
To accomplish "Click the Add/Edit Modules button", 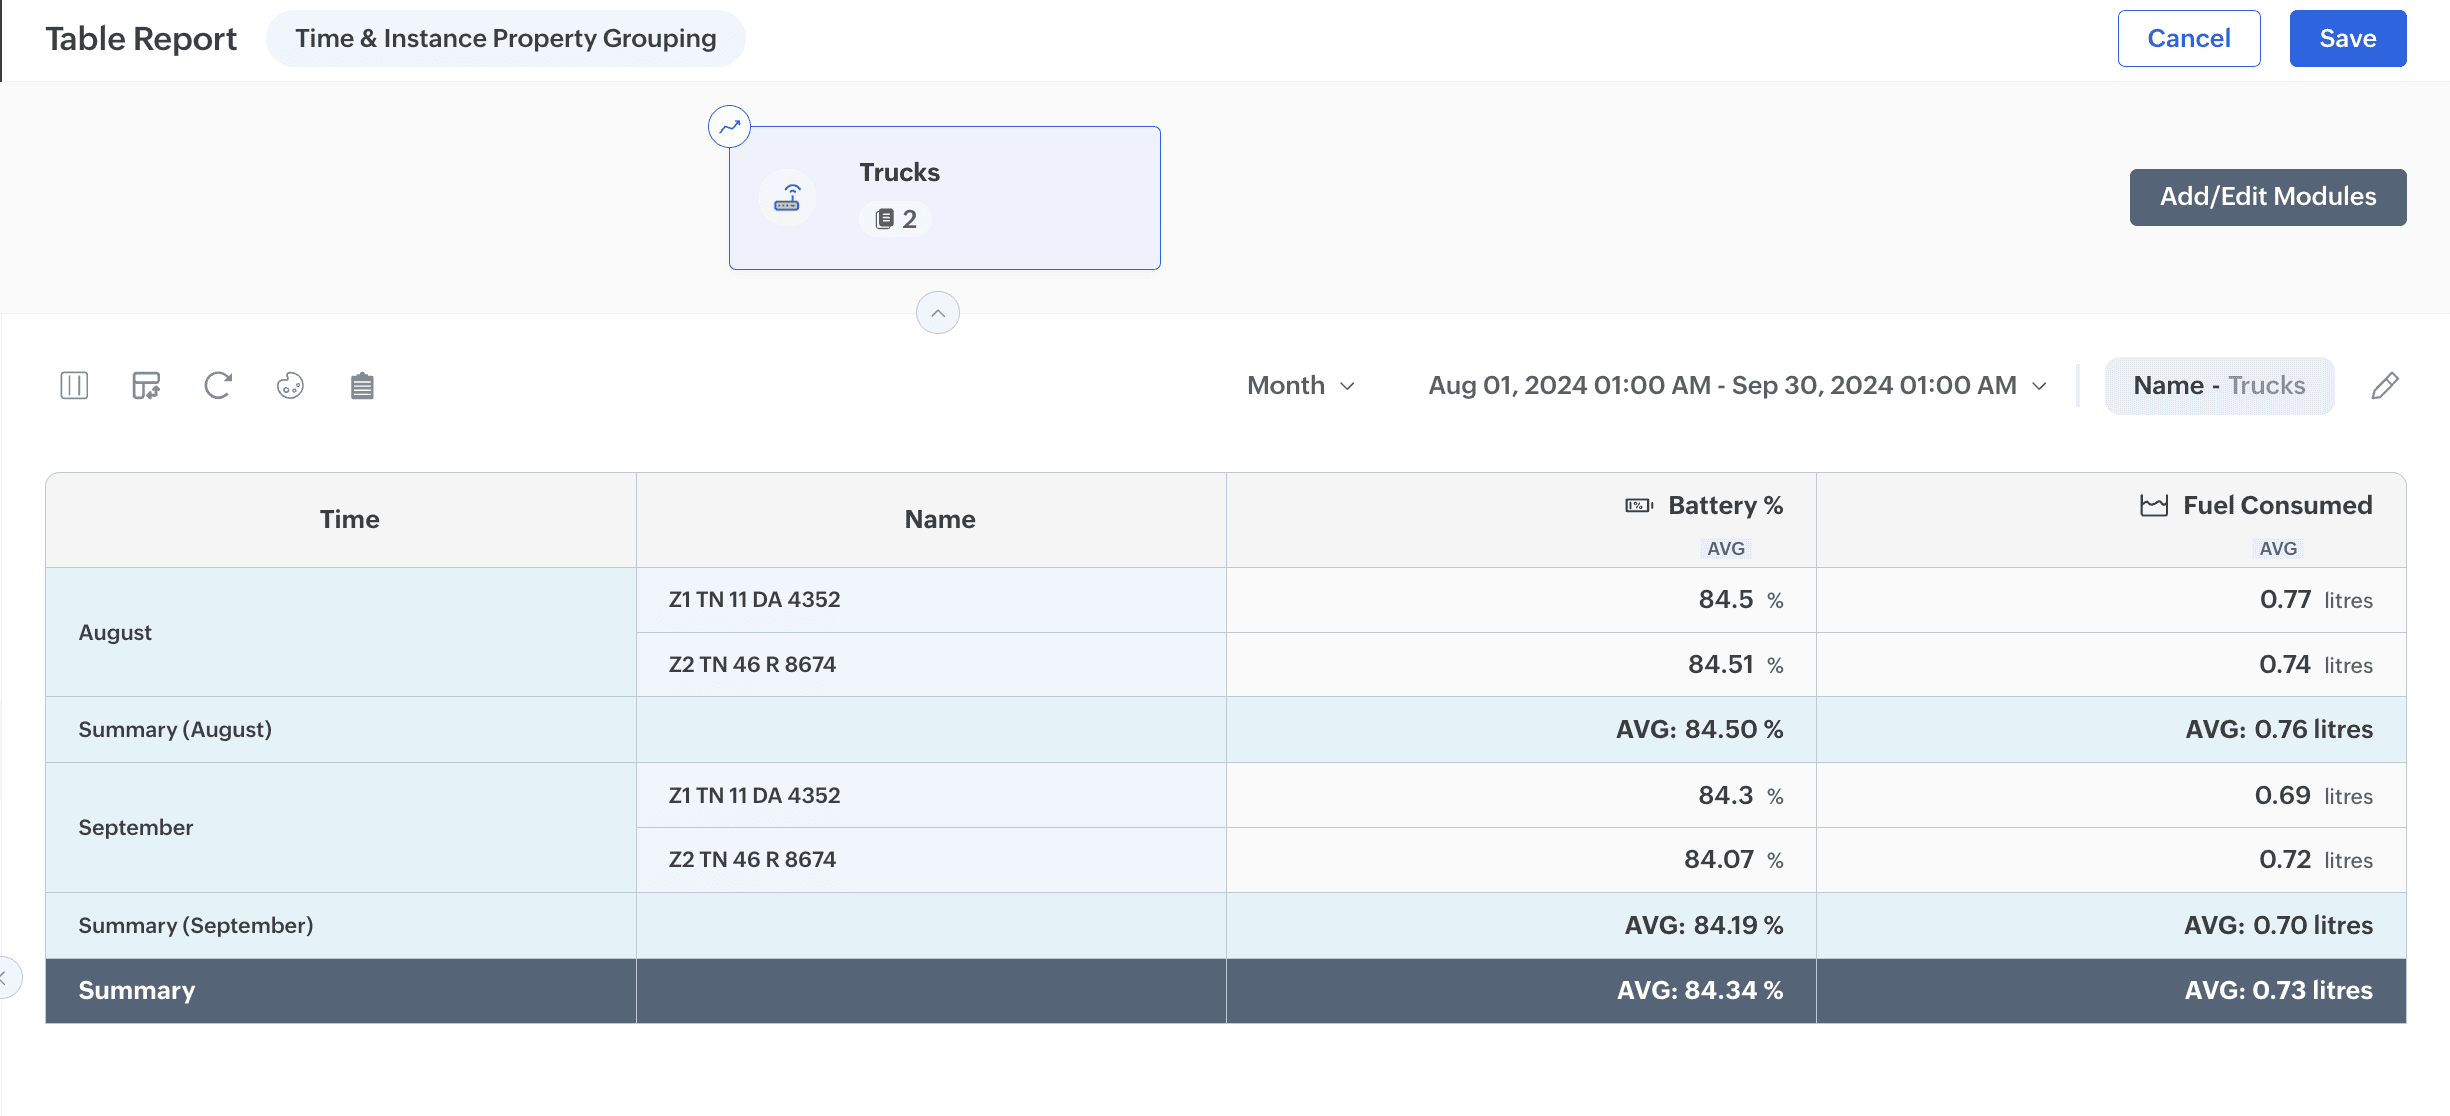I will (2267, 196).
